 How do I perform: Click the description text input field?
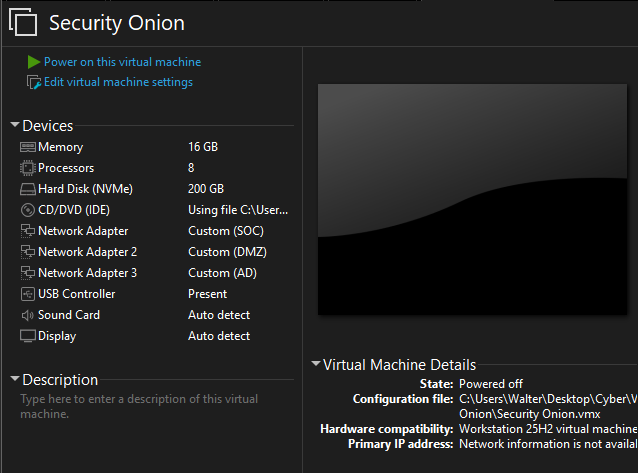(150, 407)
